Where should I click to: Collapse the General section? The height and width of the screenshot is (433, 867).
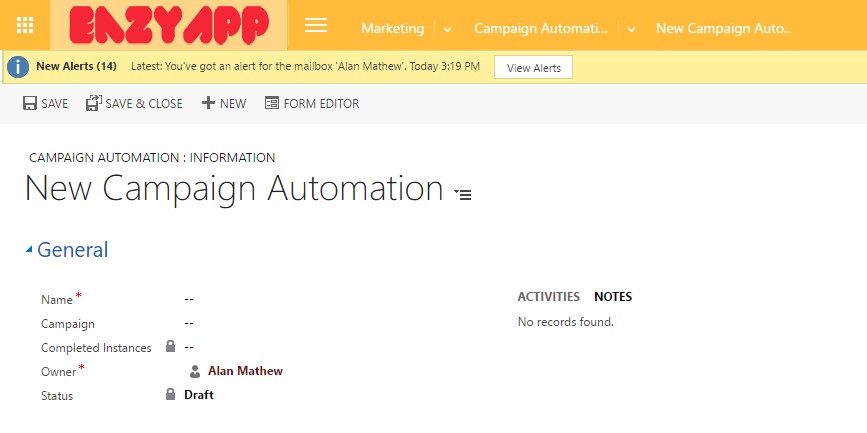(x=29, y=249)
